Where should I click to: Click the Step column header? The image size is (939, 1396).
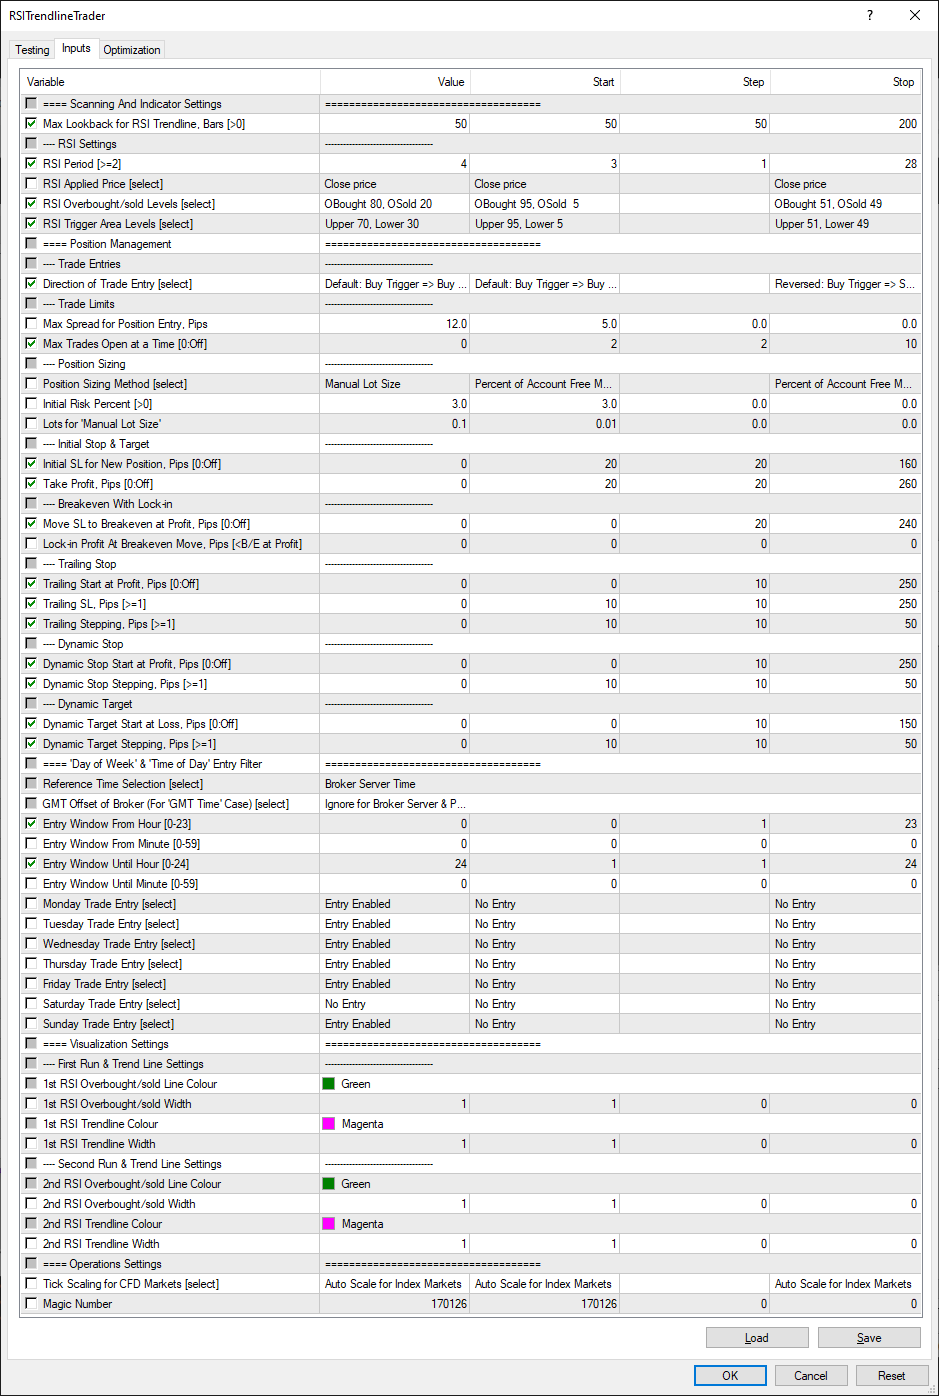[694, 82]
